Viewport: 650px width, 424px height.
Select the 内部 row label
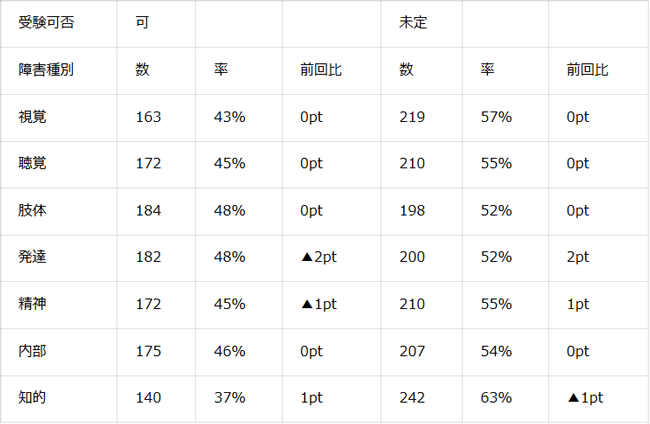[x=33, y=351]
